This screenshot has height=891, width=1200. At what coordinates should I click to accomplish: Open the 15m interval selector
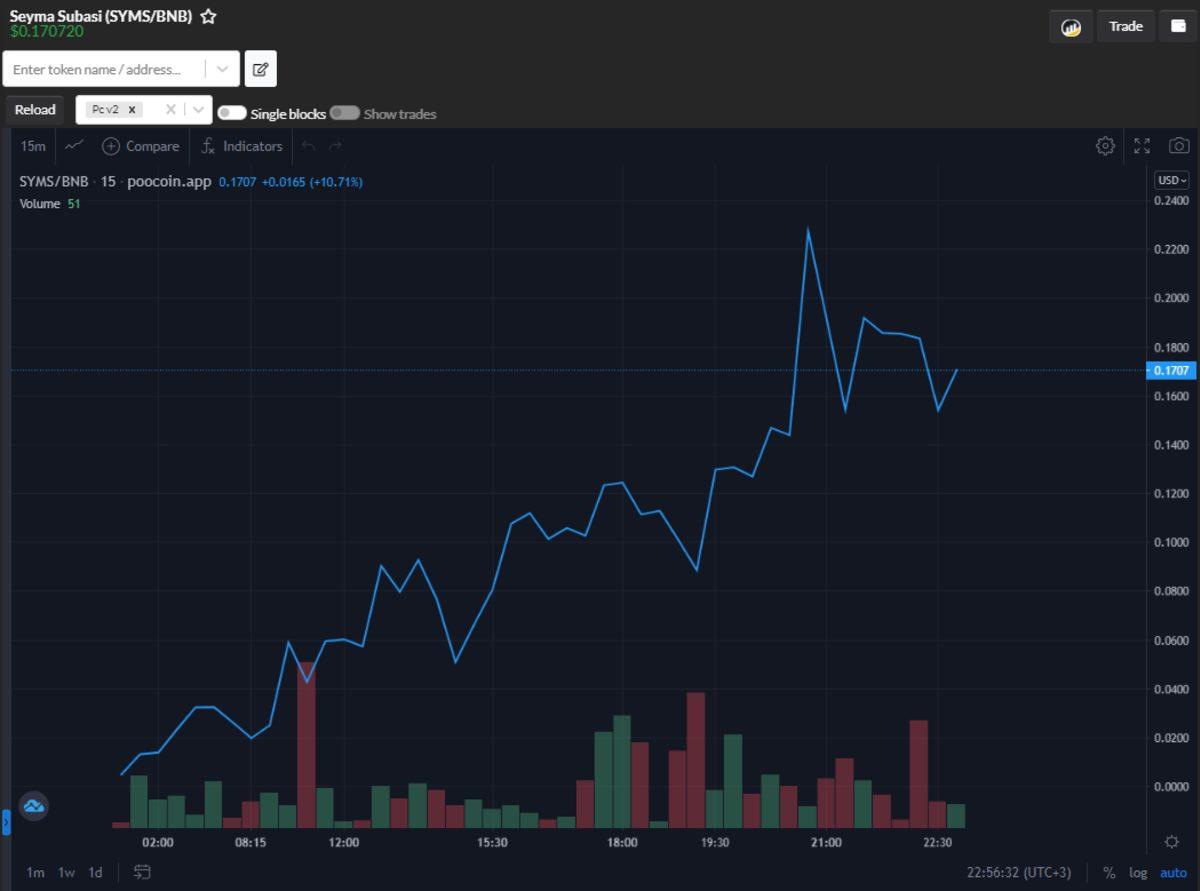[33, 146]
